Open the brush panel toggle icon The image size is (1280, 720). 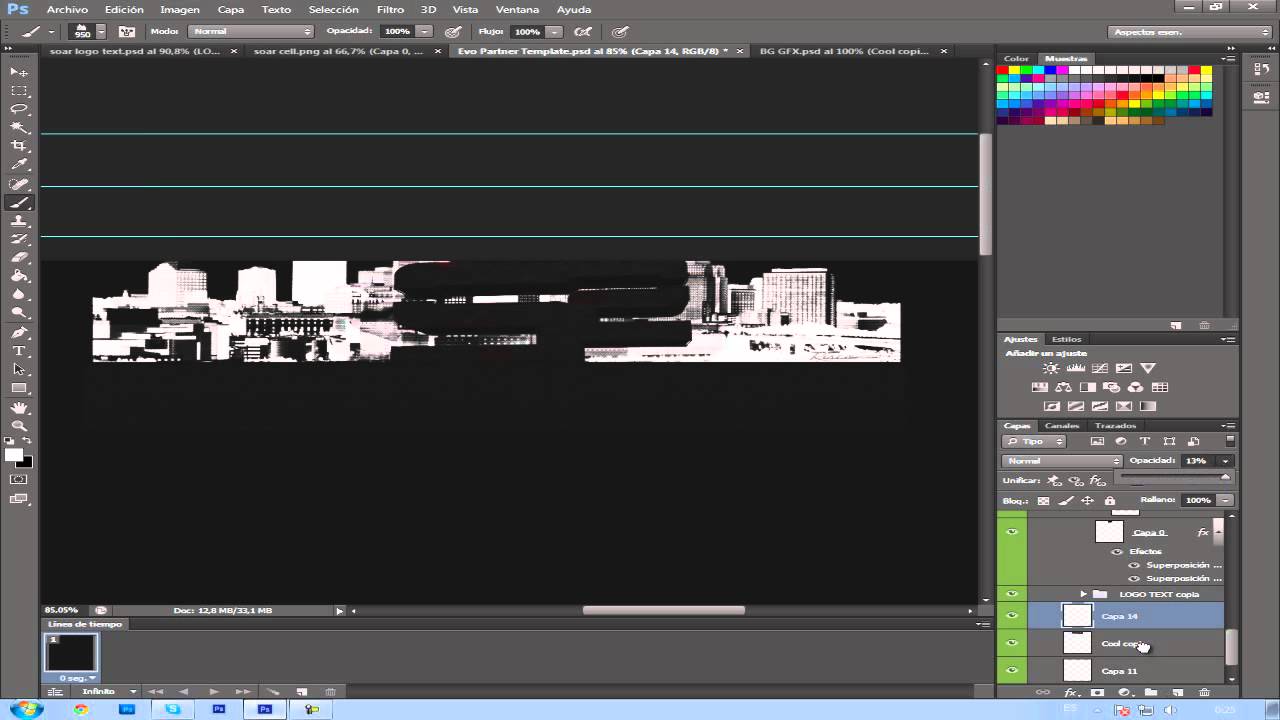coord(127,32)
